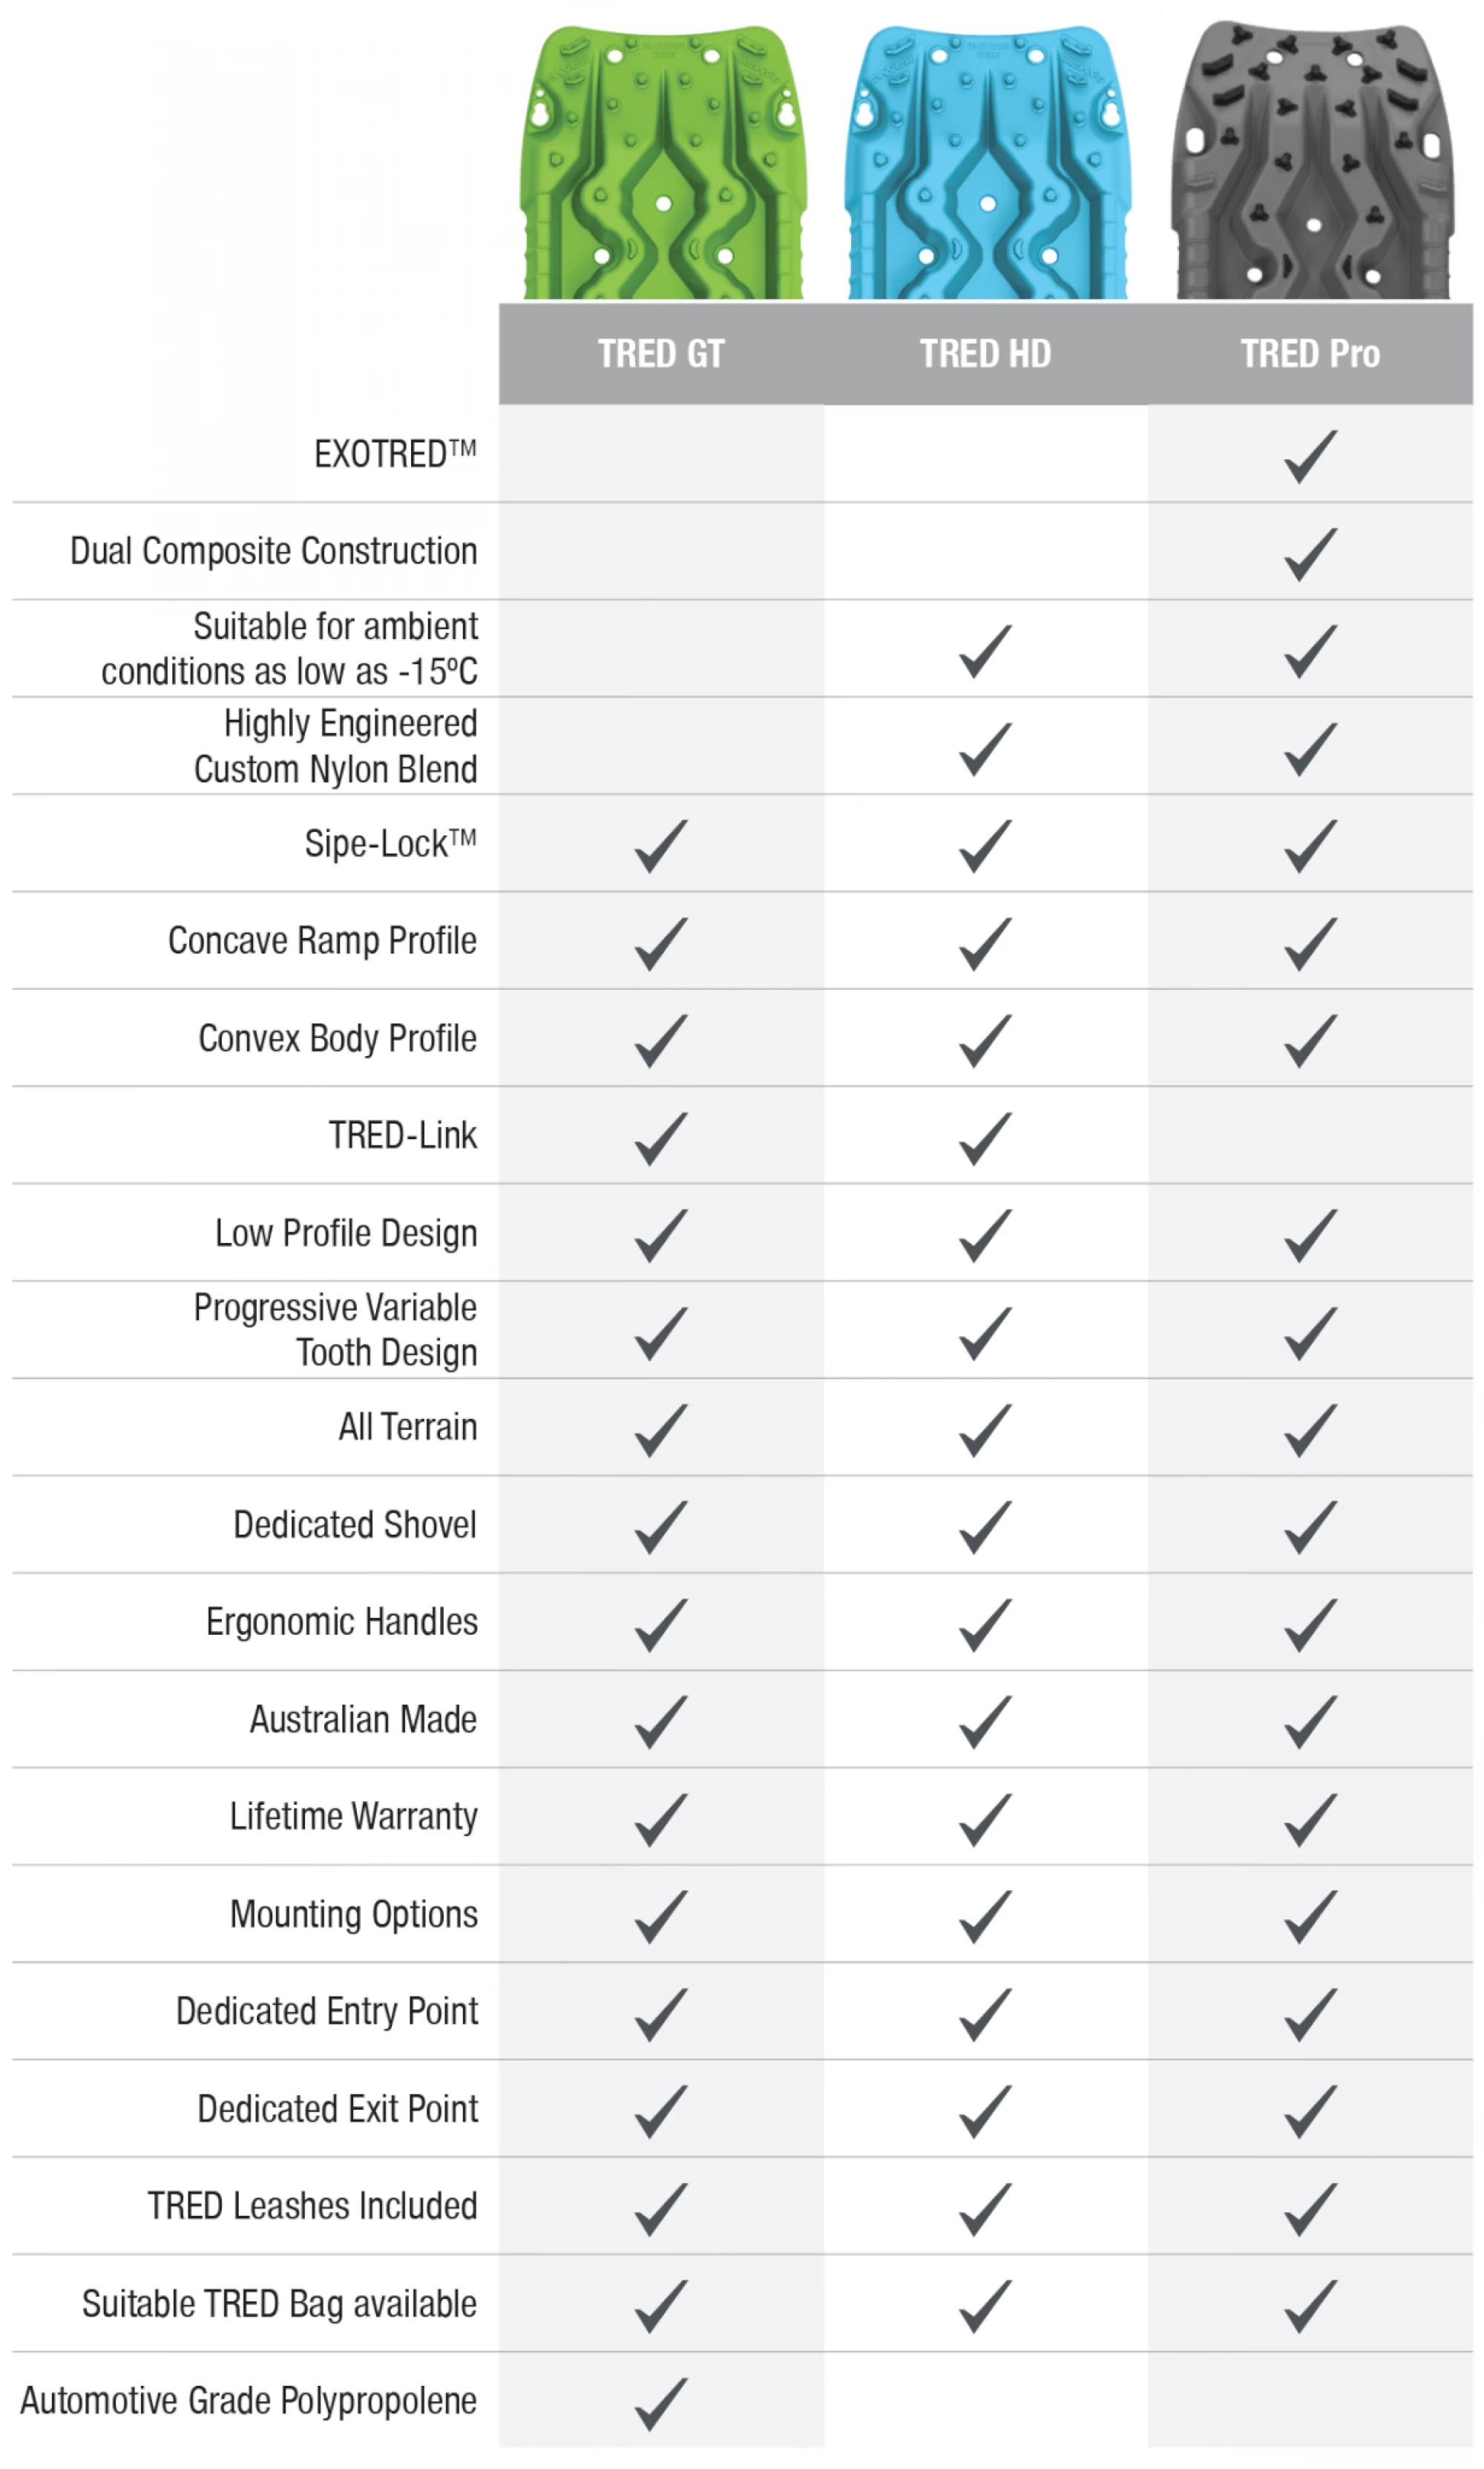Click the EXOTRED checkmark under TRED Pro

(1310, 456)
